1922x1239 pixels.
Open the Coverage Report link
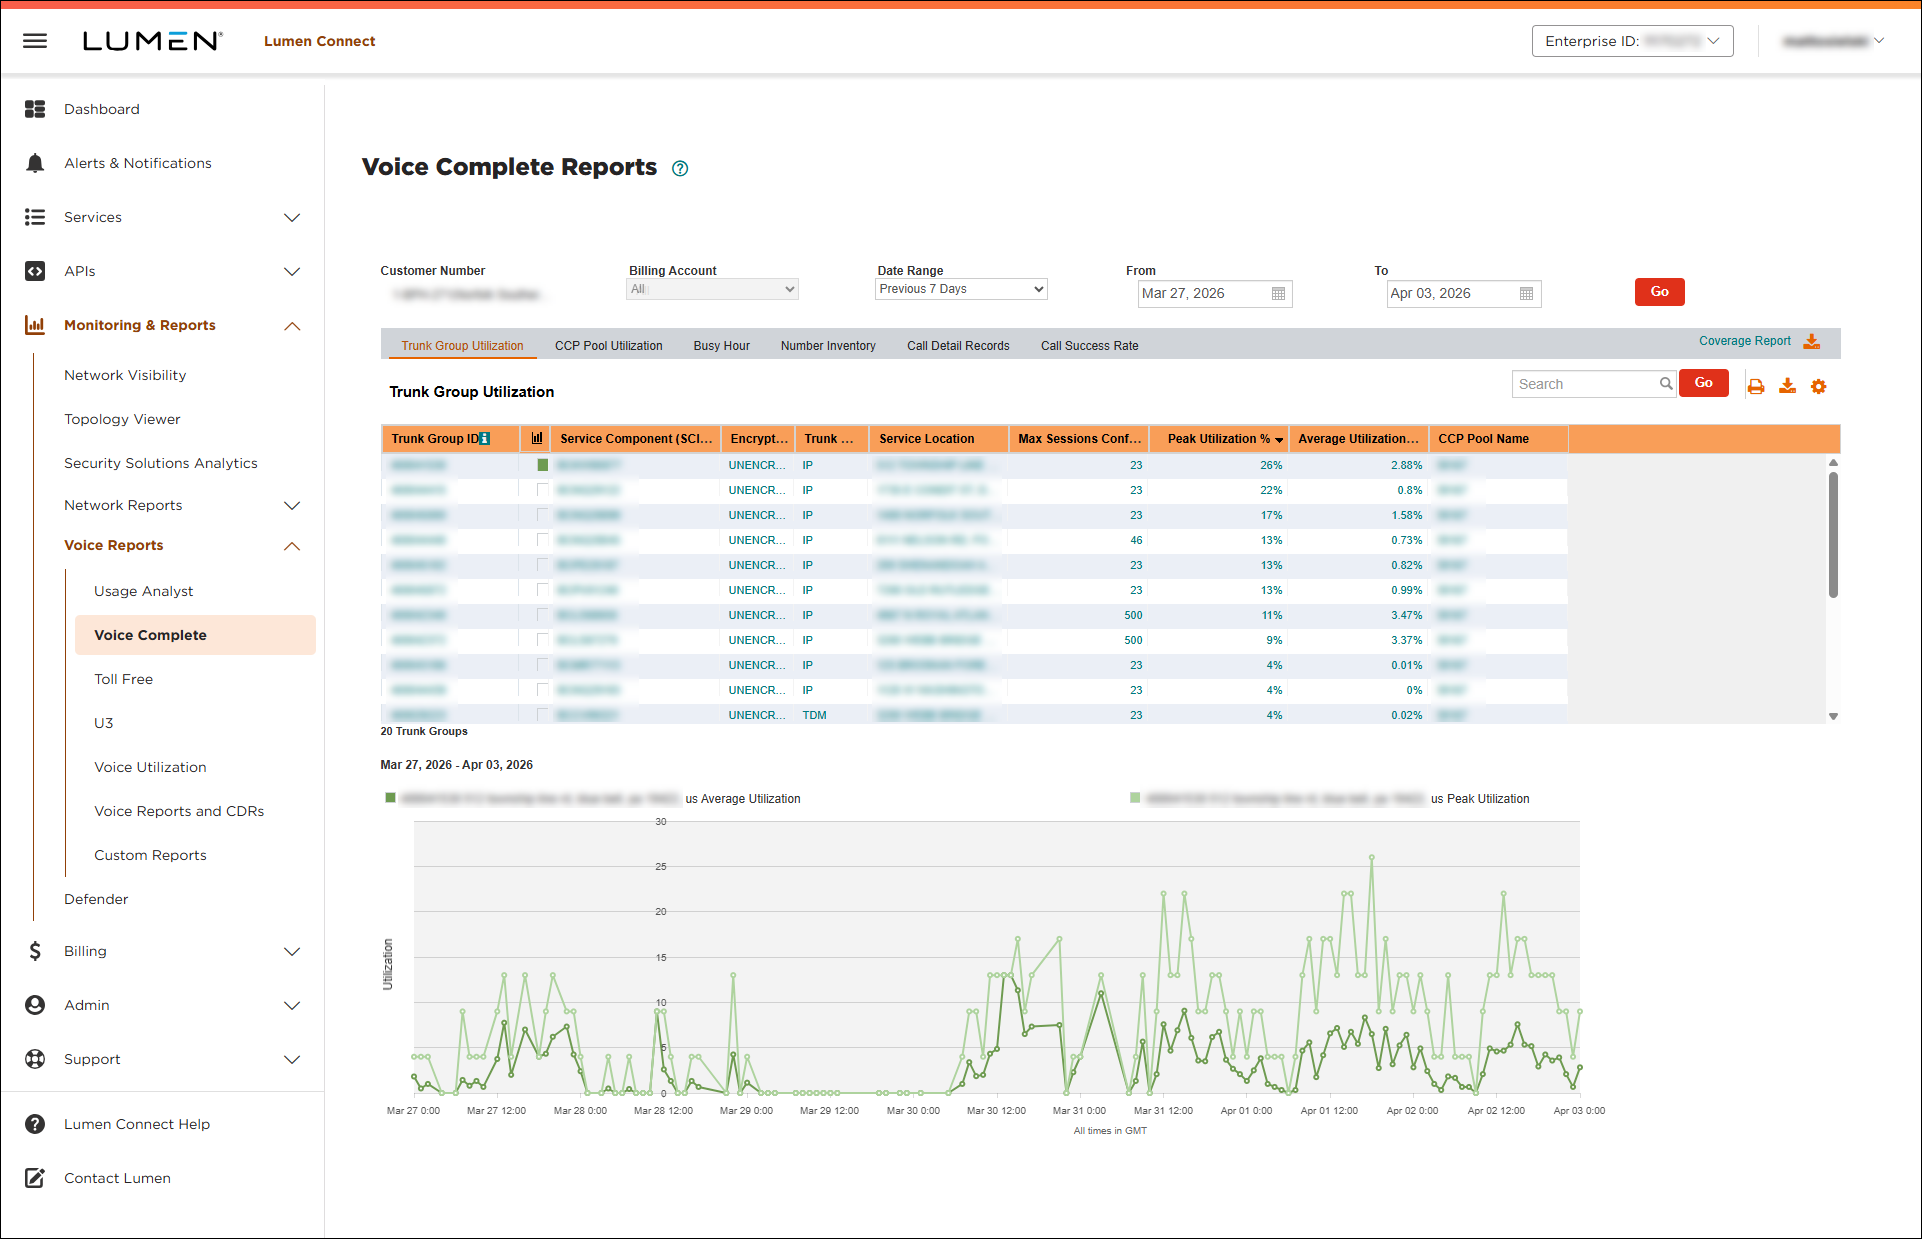[x=1745, y=341]
